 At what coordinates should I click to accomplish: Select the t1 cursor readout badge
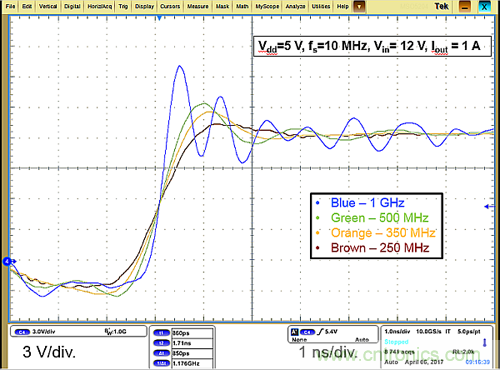point(162,333)
